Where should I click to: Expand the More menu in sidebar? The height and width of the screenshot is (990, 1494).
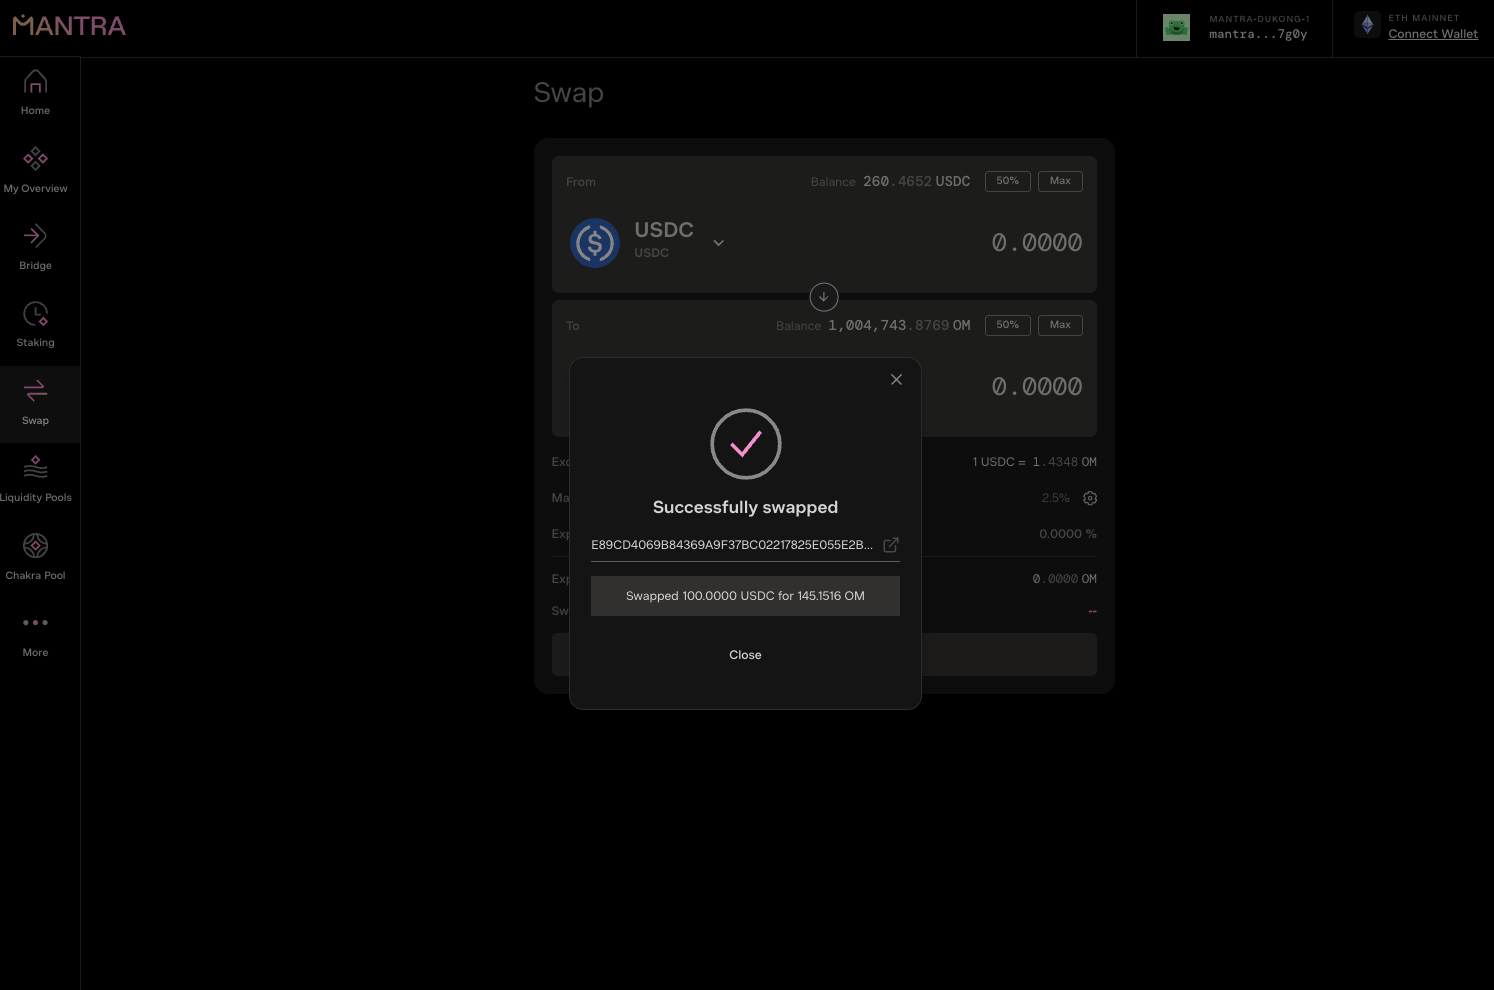pos(35,634)
